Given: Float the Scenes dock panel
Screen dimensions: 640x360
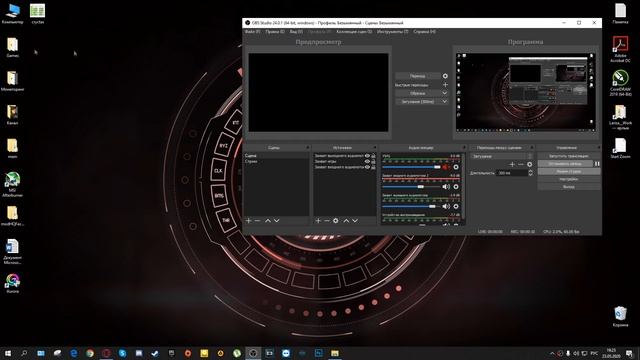Looking at the screenshot, I should [308, 148].
